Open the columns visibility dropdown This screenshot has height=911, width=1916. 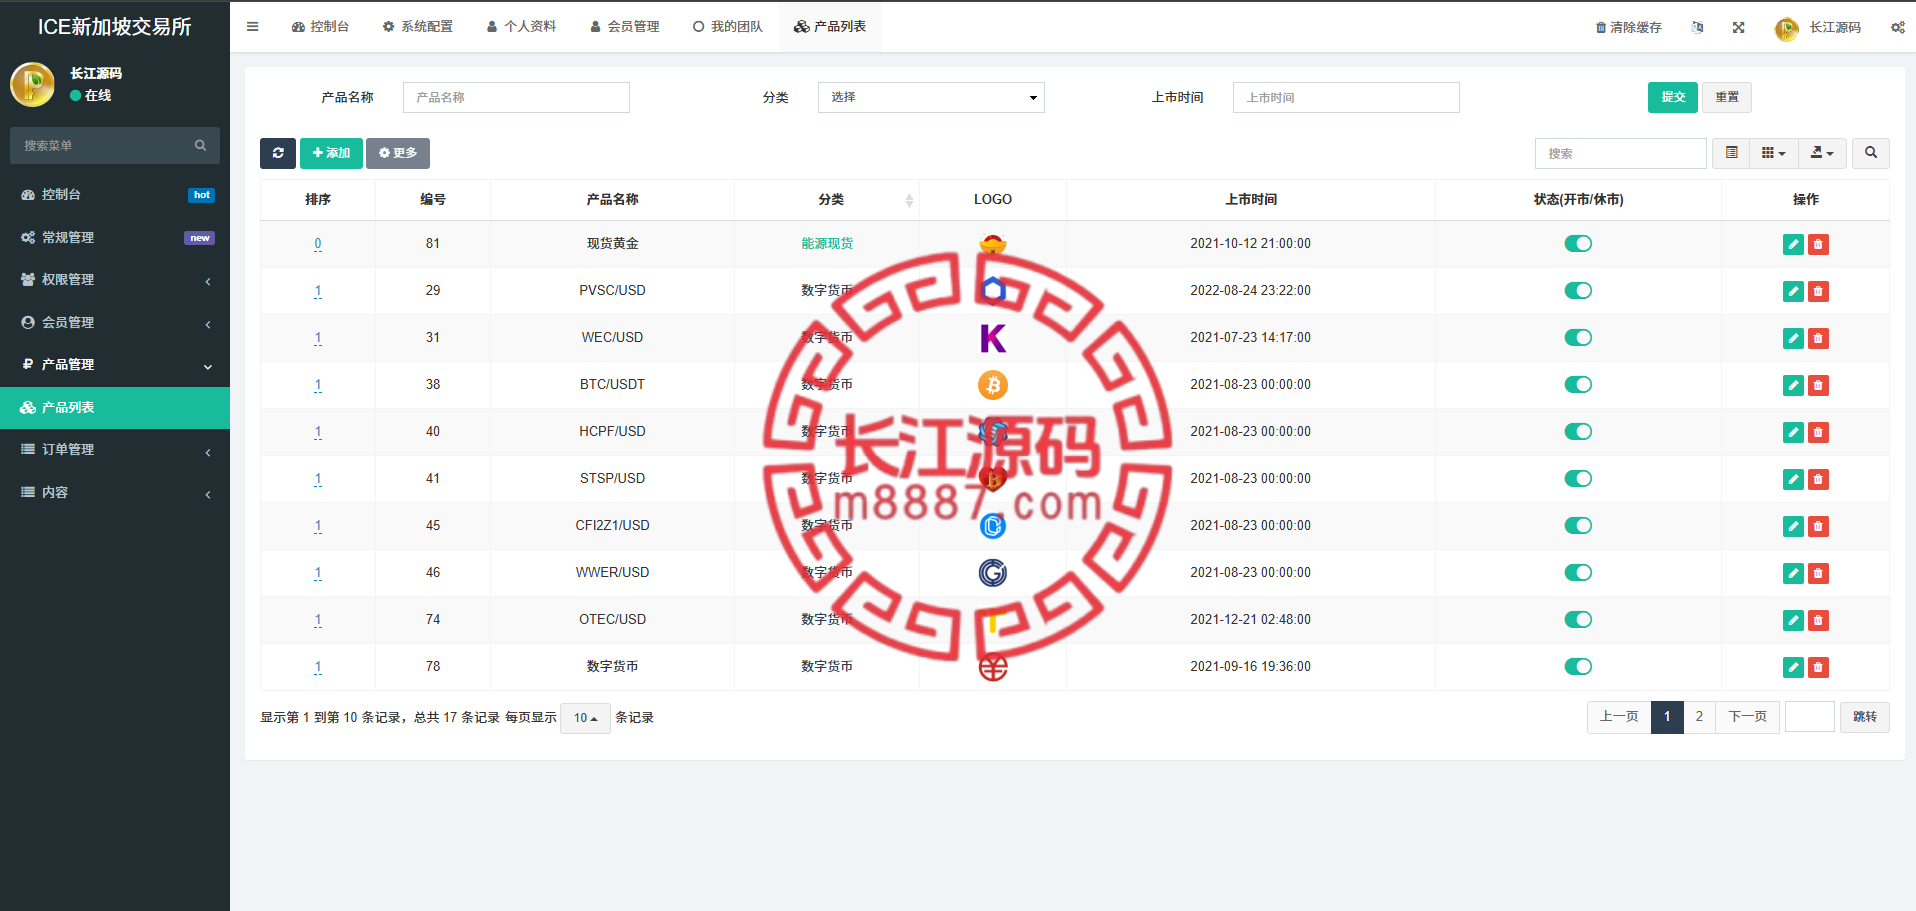pos(1774,153)
